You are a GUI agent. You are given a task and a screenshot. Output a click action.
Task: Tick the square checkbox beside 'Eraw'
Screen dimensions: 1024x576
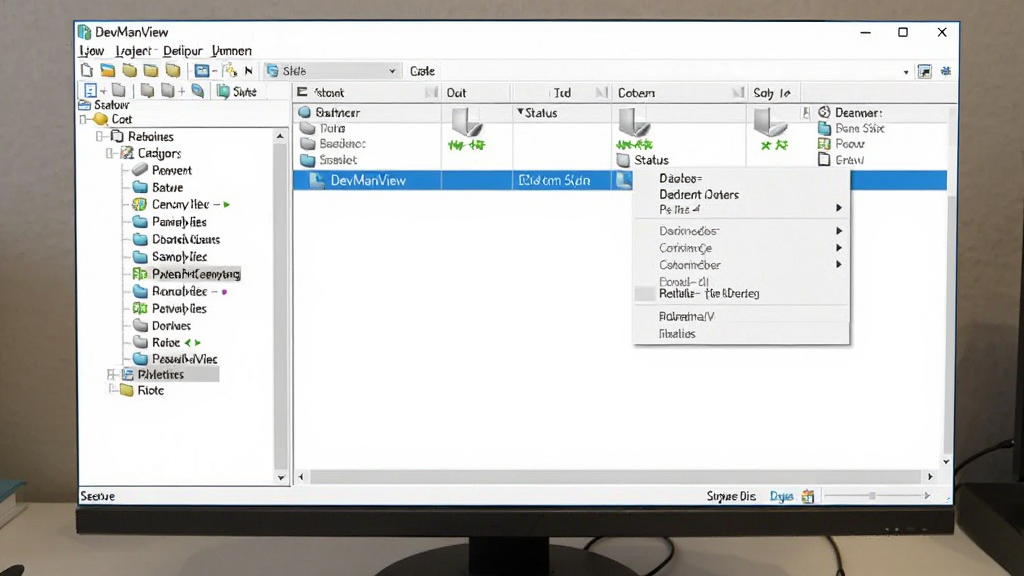(x=824, y=159)
